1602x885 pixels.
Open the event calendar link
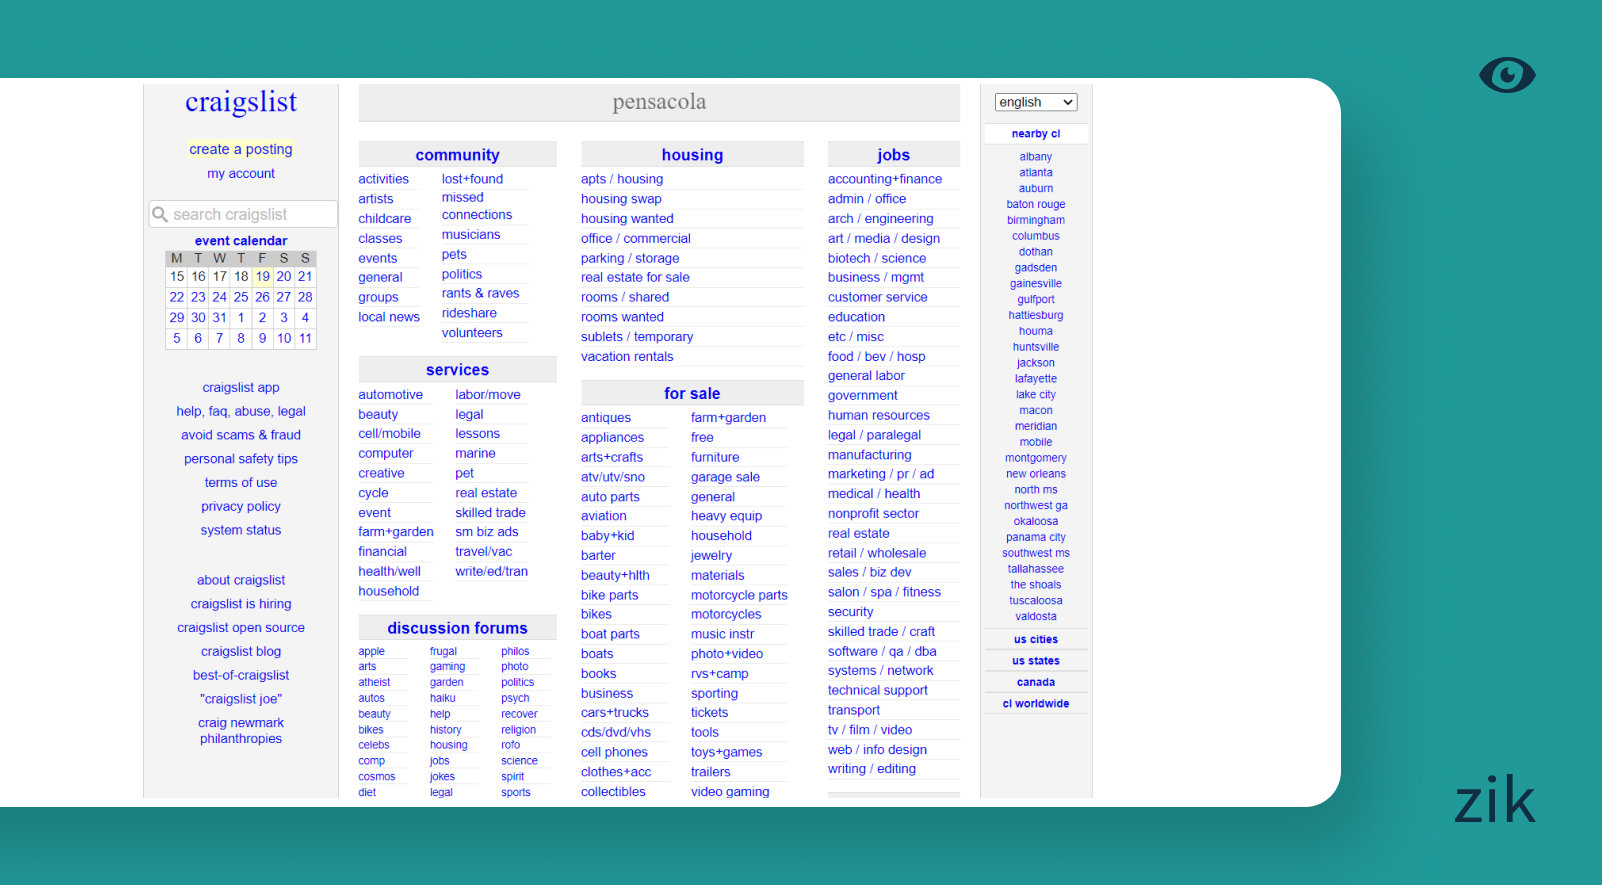coord(241,241)
